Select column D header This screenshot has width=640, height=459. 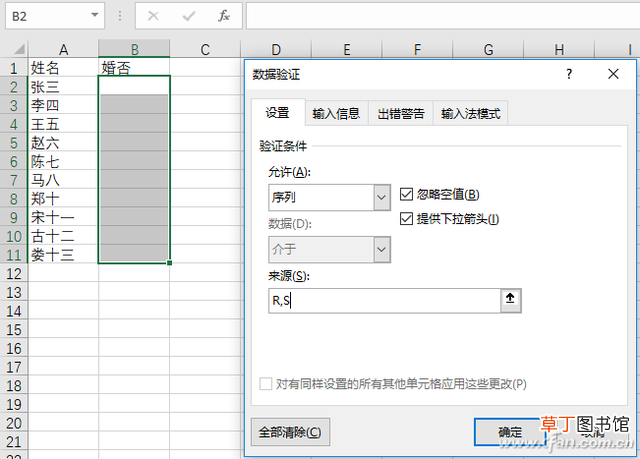tap(276, 49)
